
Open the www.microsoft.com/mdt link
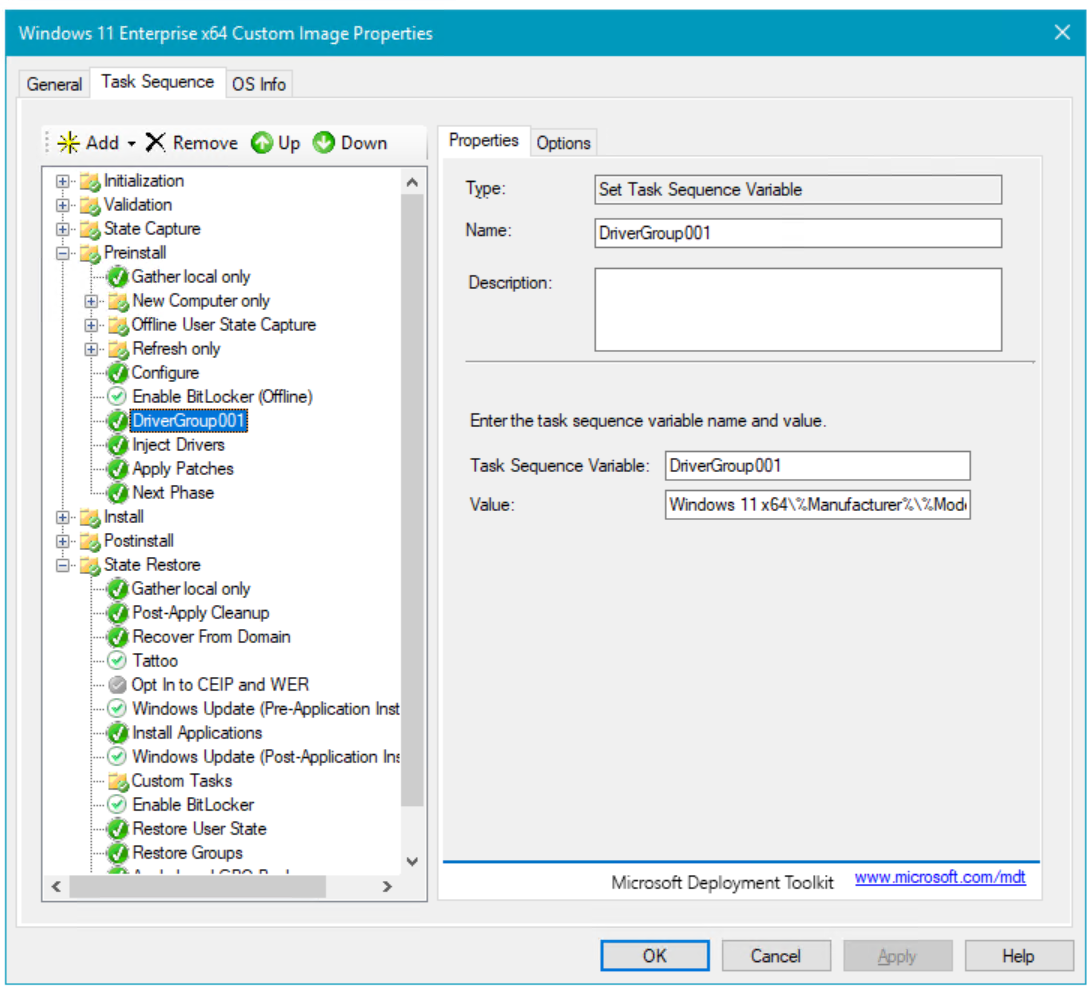click(940, 878)
